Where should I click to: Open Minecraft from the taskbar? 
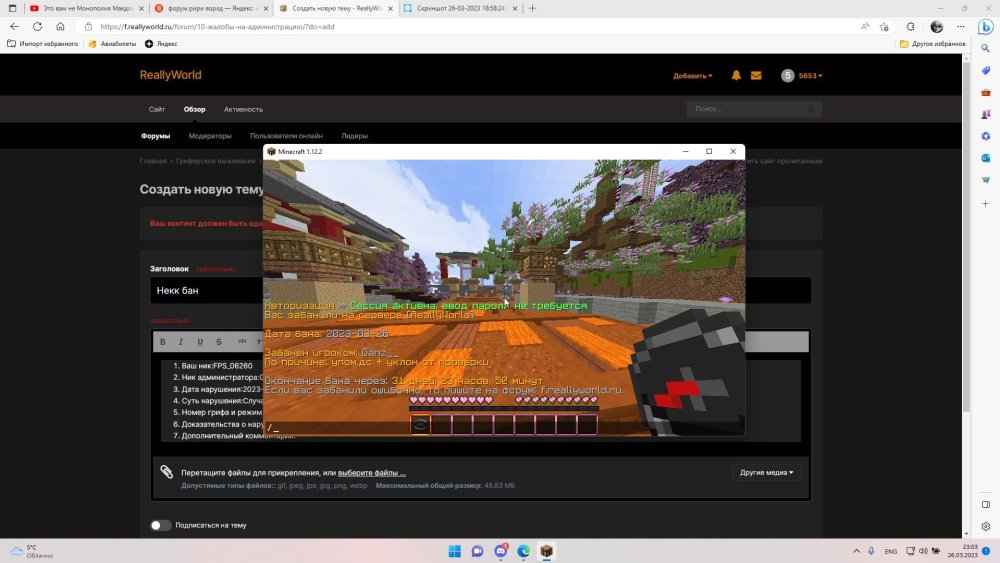point(547,551)
